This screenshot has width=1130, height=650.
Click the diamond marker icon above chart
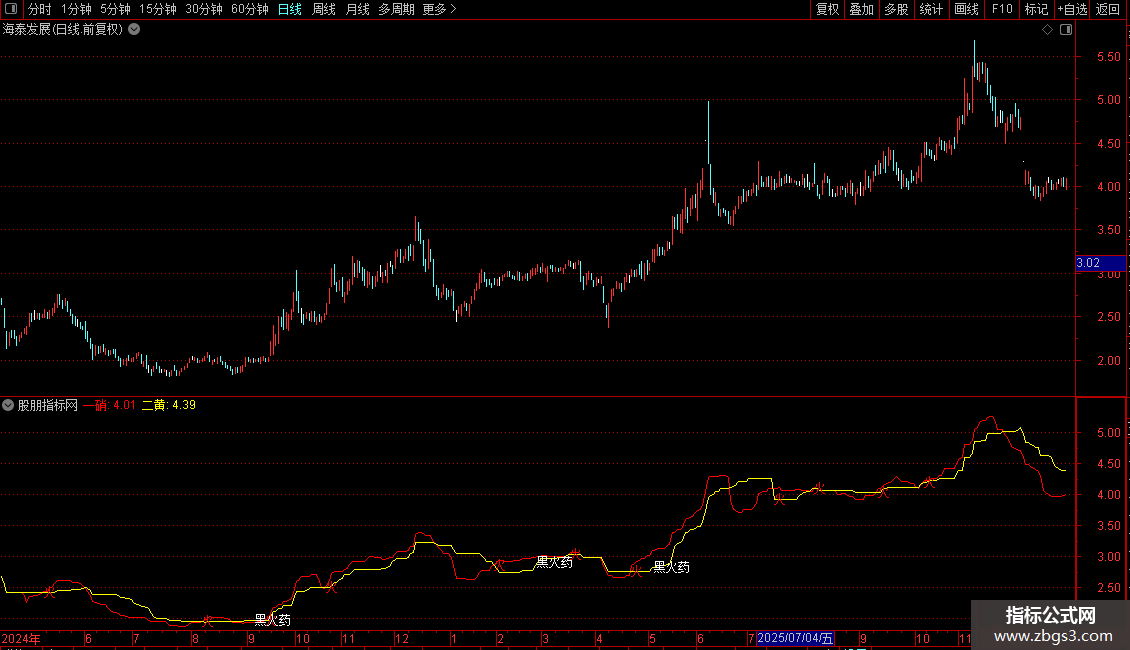[1048, 30]
